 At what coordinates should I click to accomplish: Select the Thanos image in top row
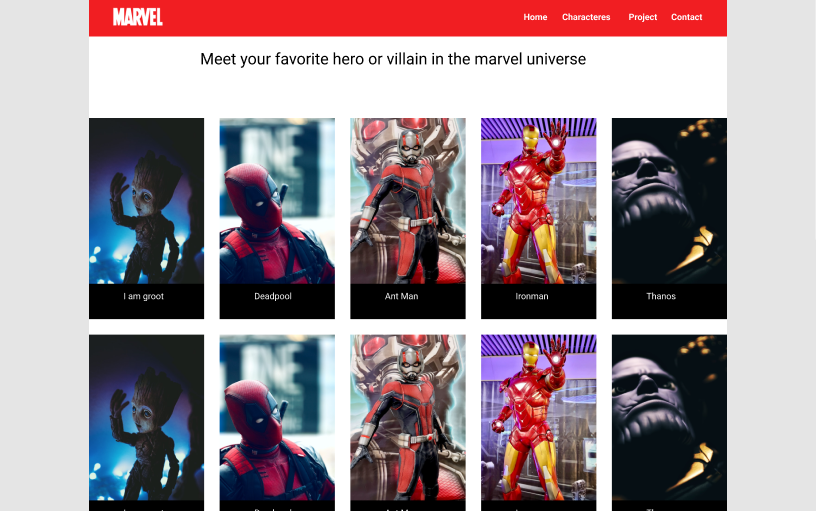(669, 201)
